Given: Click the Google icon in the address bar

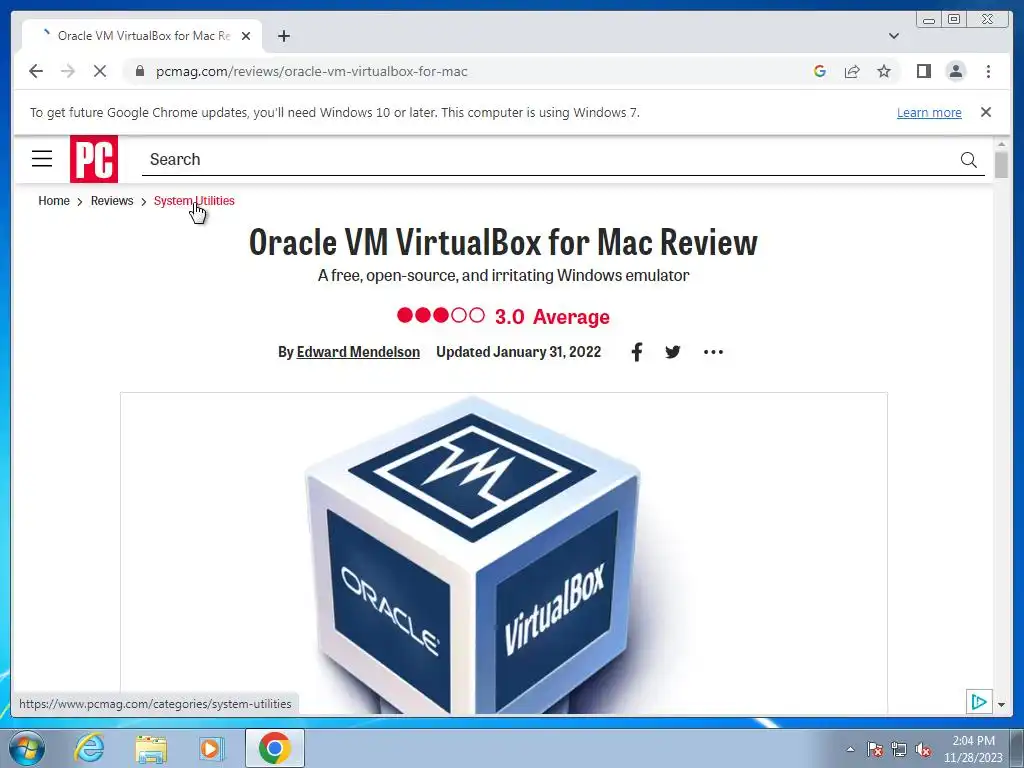Looking at the screenshot, I should pyautogui.click(x=820, y=71).
